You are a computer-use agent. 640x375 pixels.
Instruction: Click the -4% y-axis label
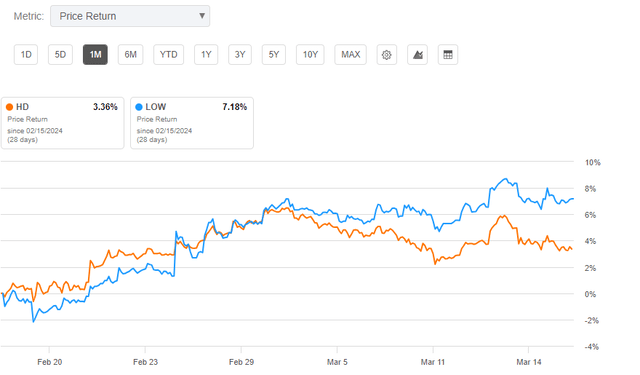click(x=591, y=347)
